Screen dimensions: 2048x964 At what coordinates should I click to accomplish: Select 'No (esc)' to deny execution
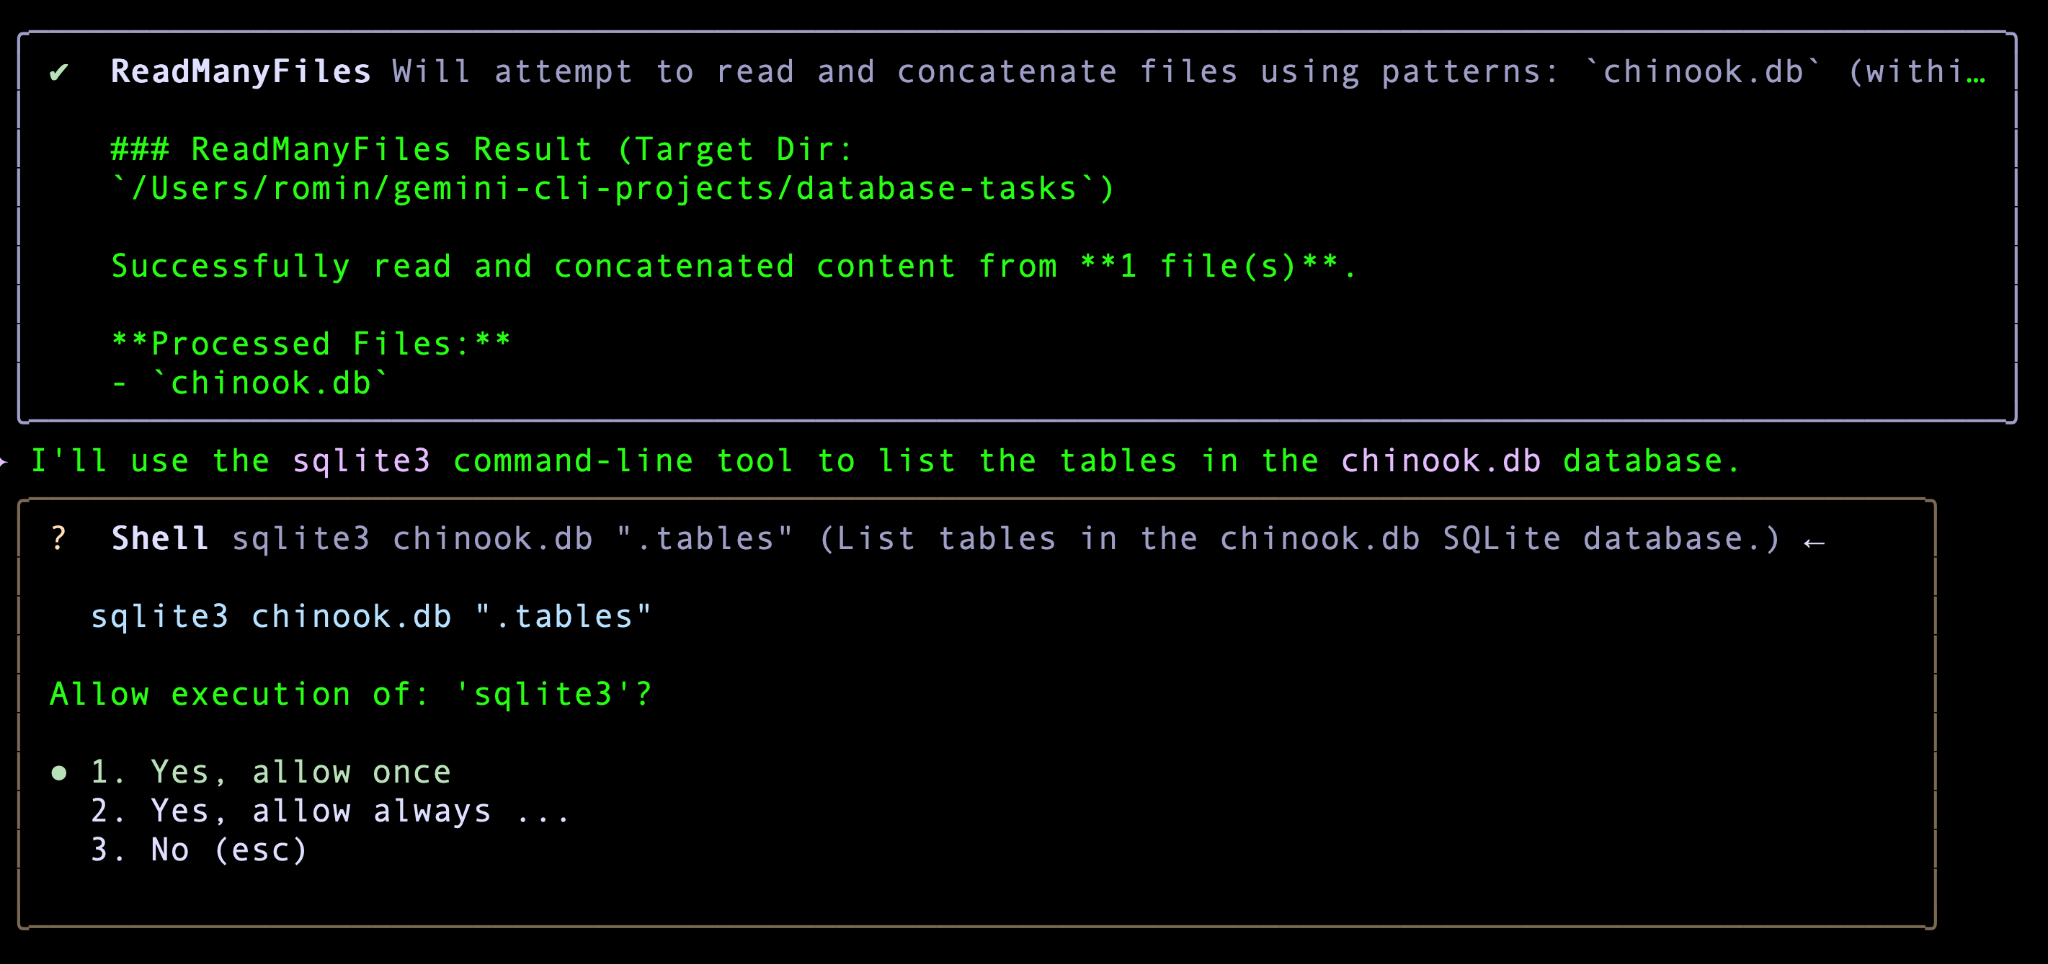(x=228, y=850)
